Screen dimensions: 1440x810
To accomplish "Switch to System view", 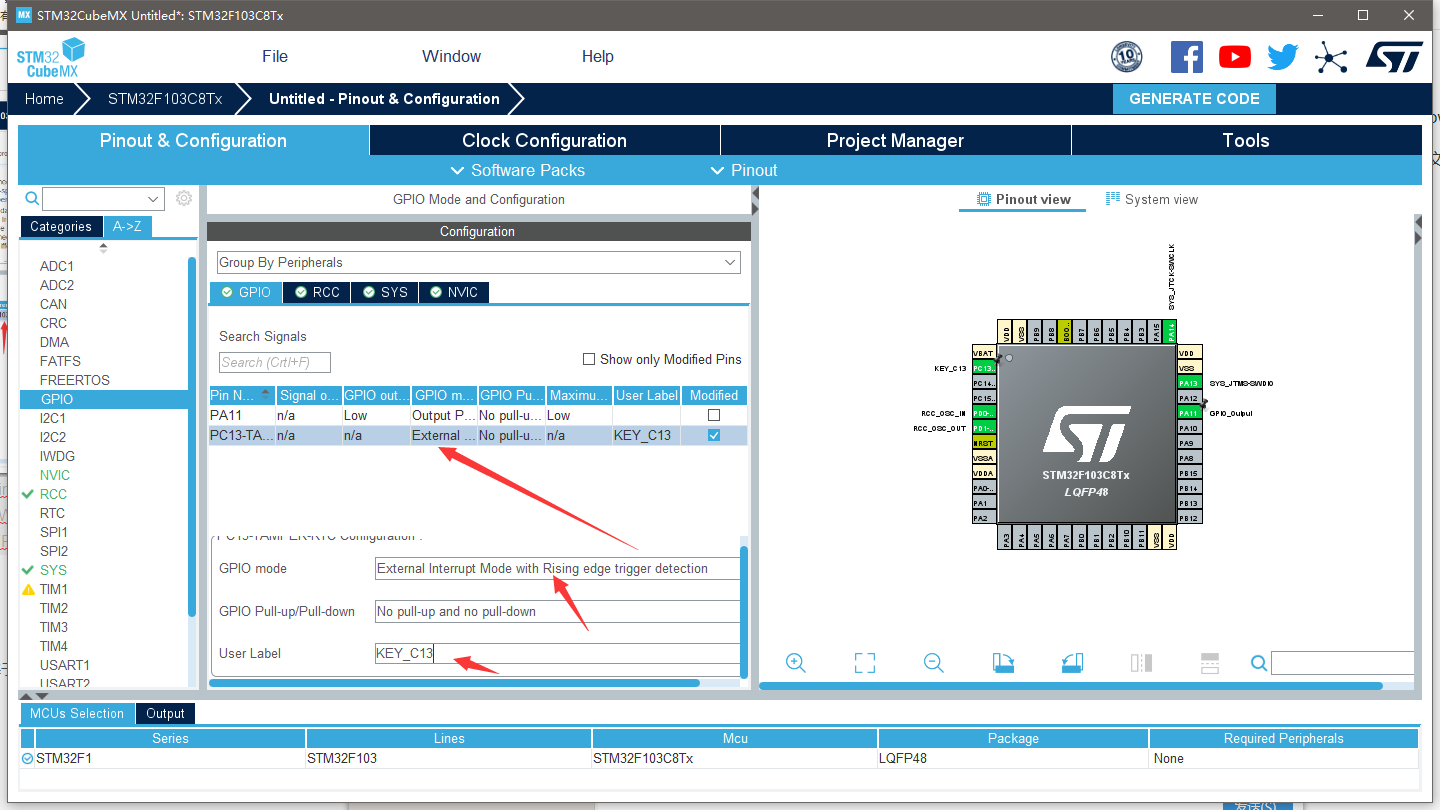I will pos(1151,199).
